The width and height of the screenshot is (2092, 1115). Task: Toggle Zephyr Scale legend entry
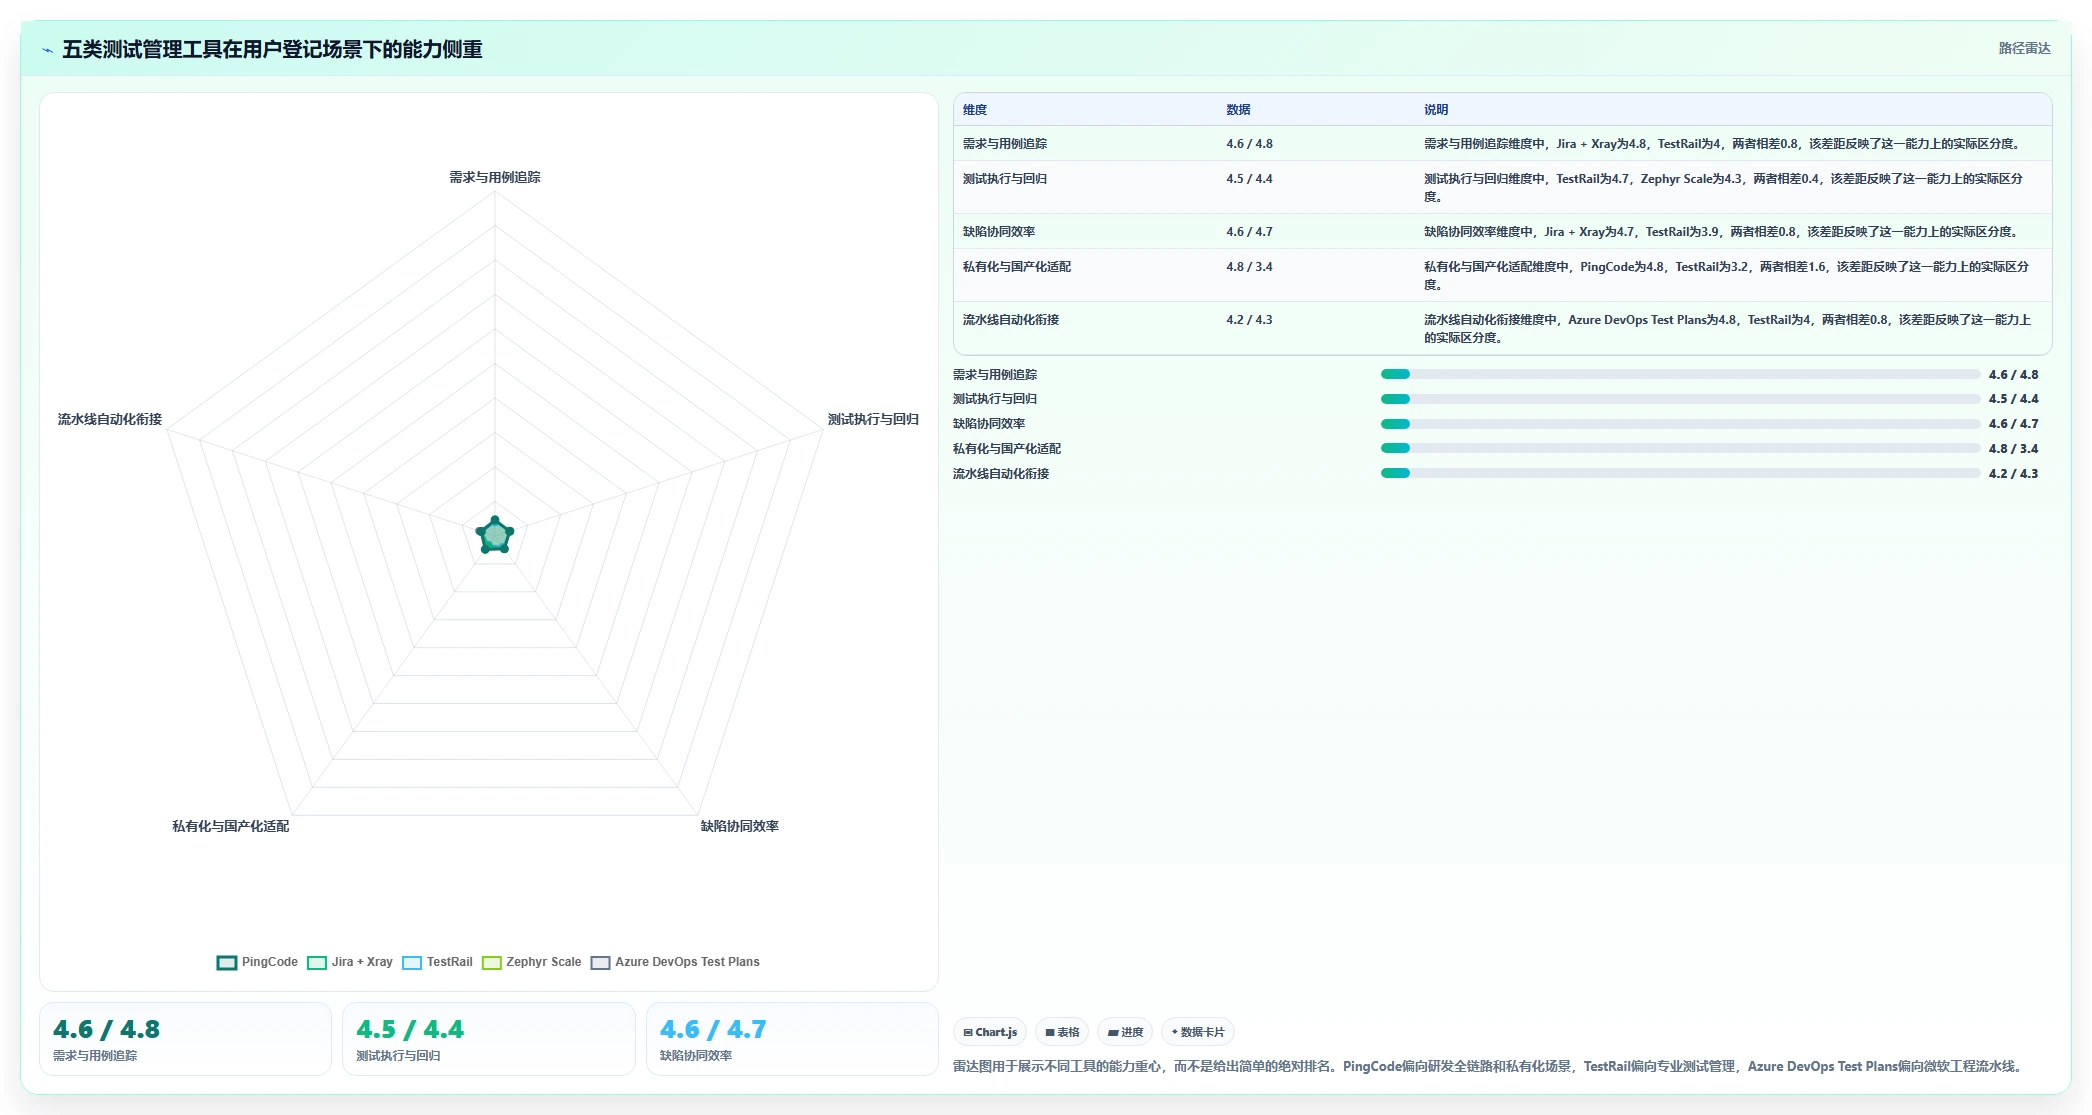[x=531, y=962]
